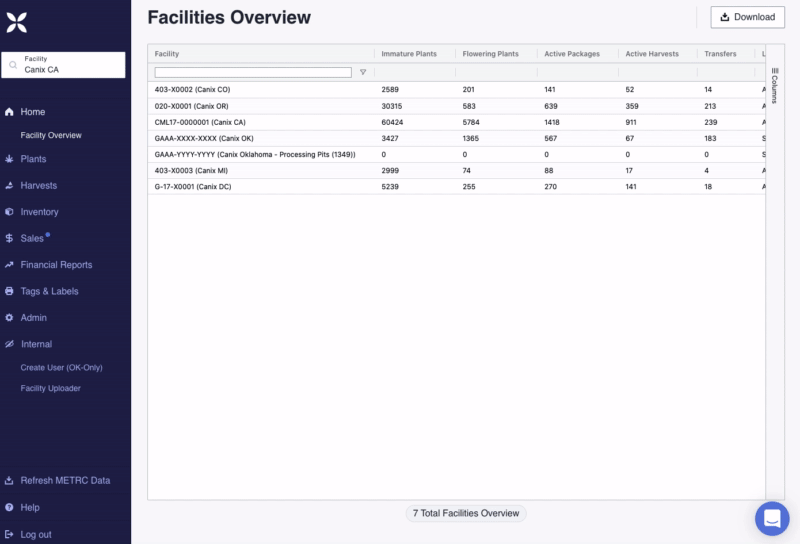Open Create User (OK-Only) link
Viewport: 800px width, 544px height.
(61, 367)
